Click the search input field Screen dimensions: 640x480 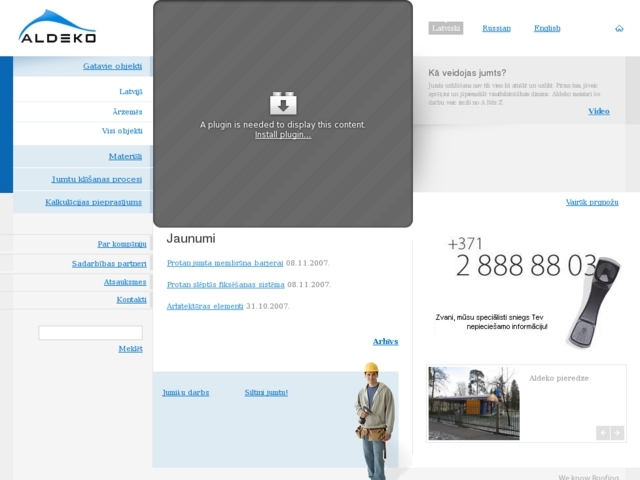(x=90, y=333)
